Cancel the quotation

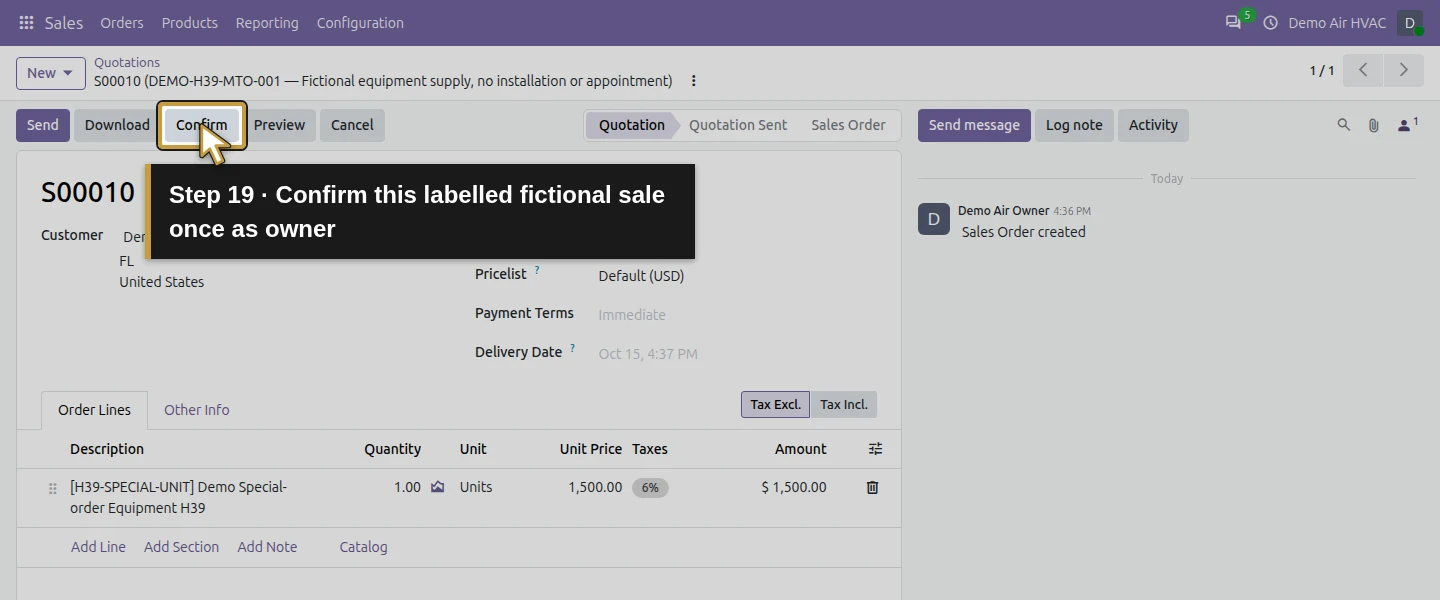click(352, 125)
